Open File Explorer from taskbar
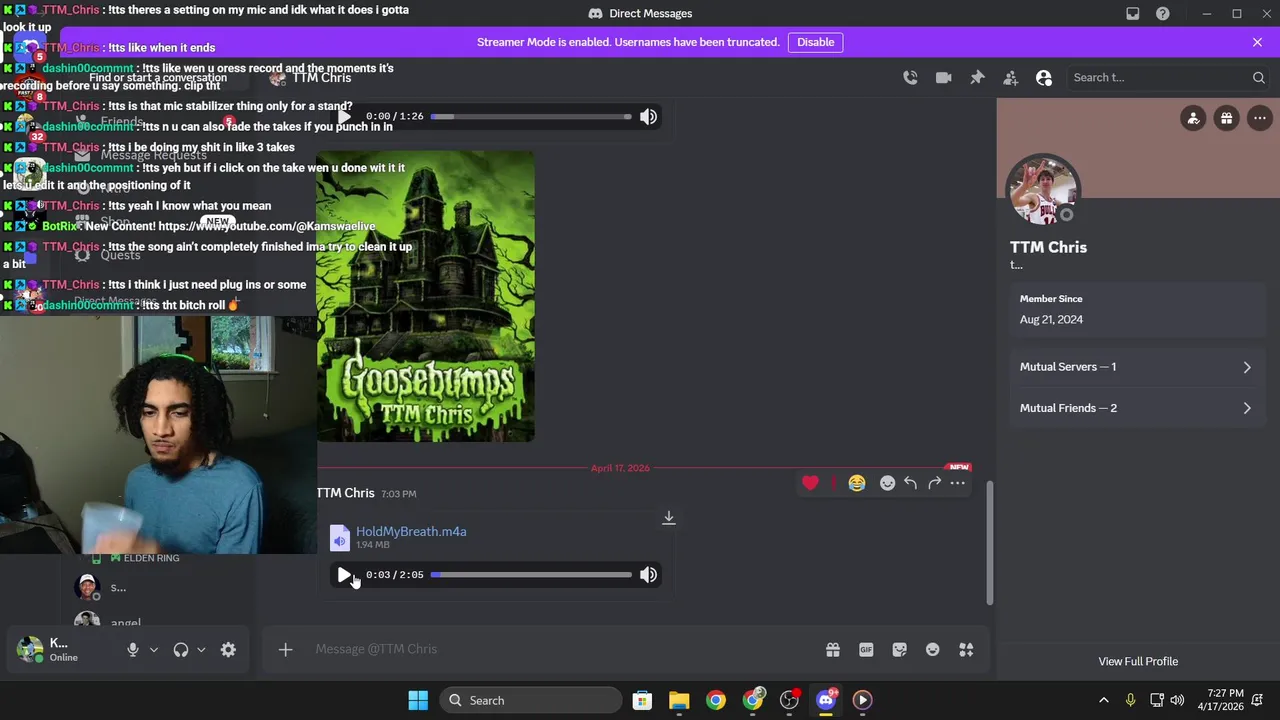This screenshot has width=1280, height=720. click(679, 700)
